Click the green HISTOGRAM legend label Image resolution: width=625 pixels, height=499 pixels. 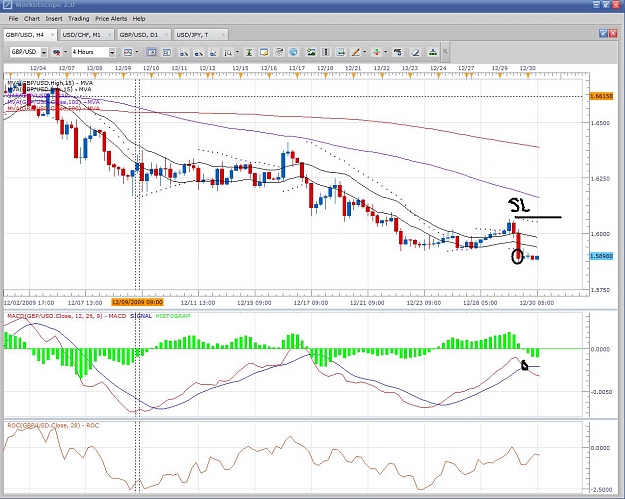coord(173,316)
